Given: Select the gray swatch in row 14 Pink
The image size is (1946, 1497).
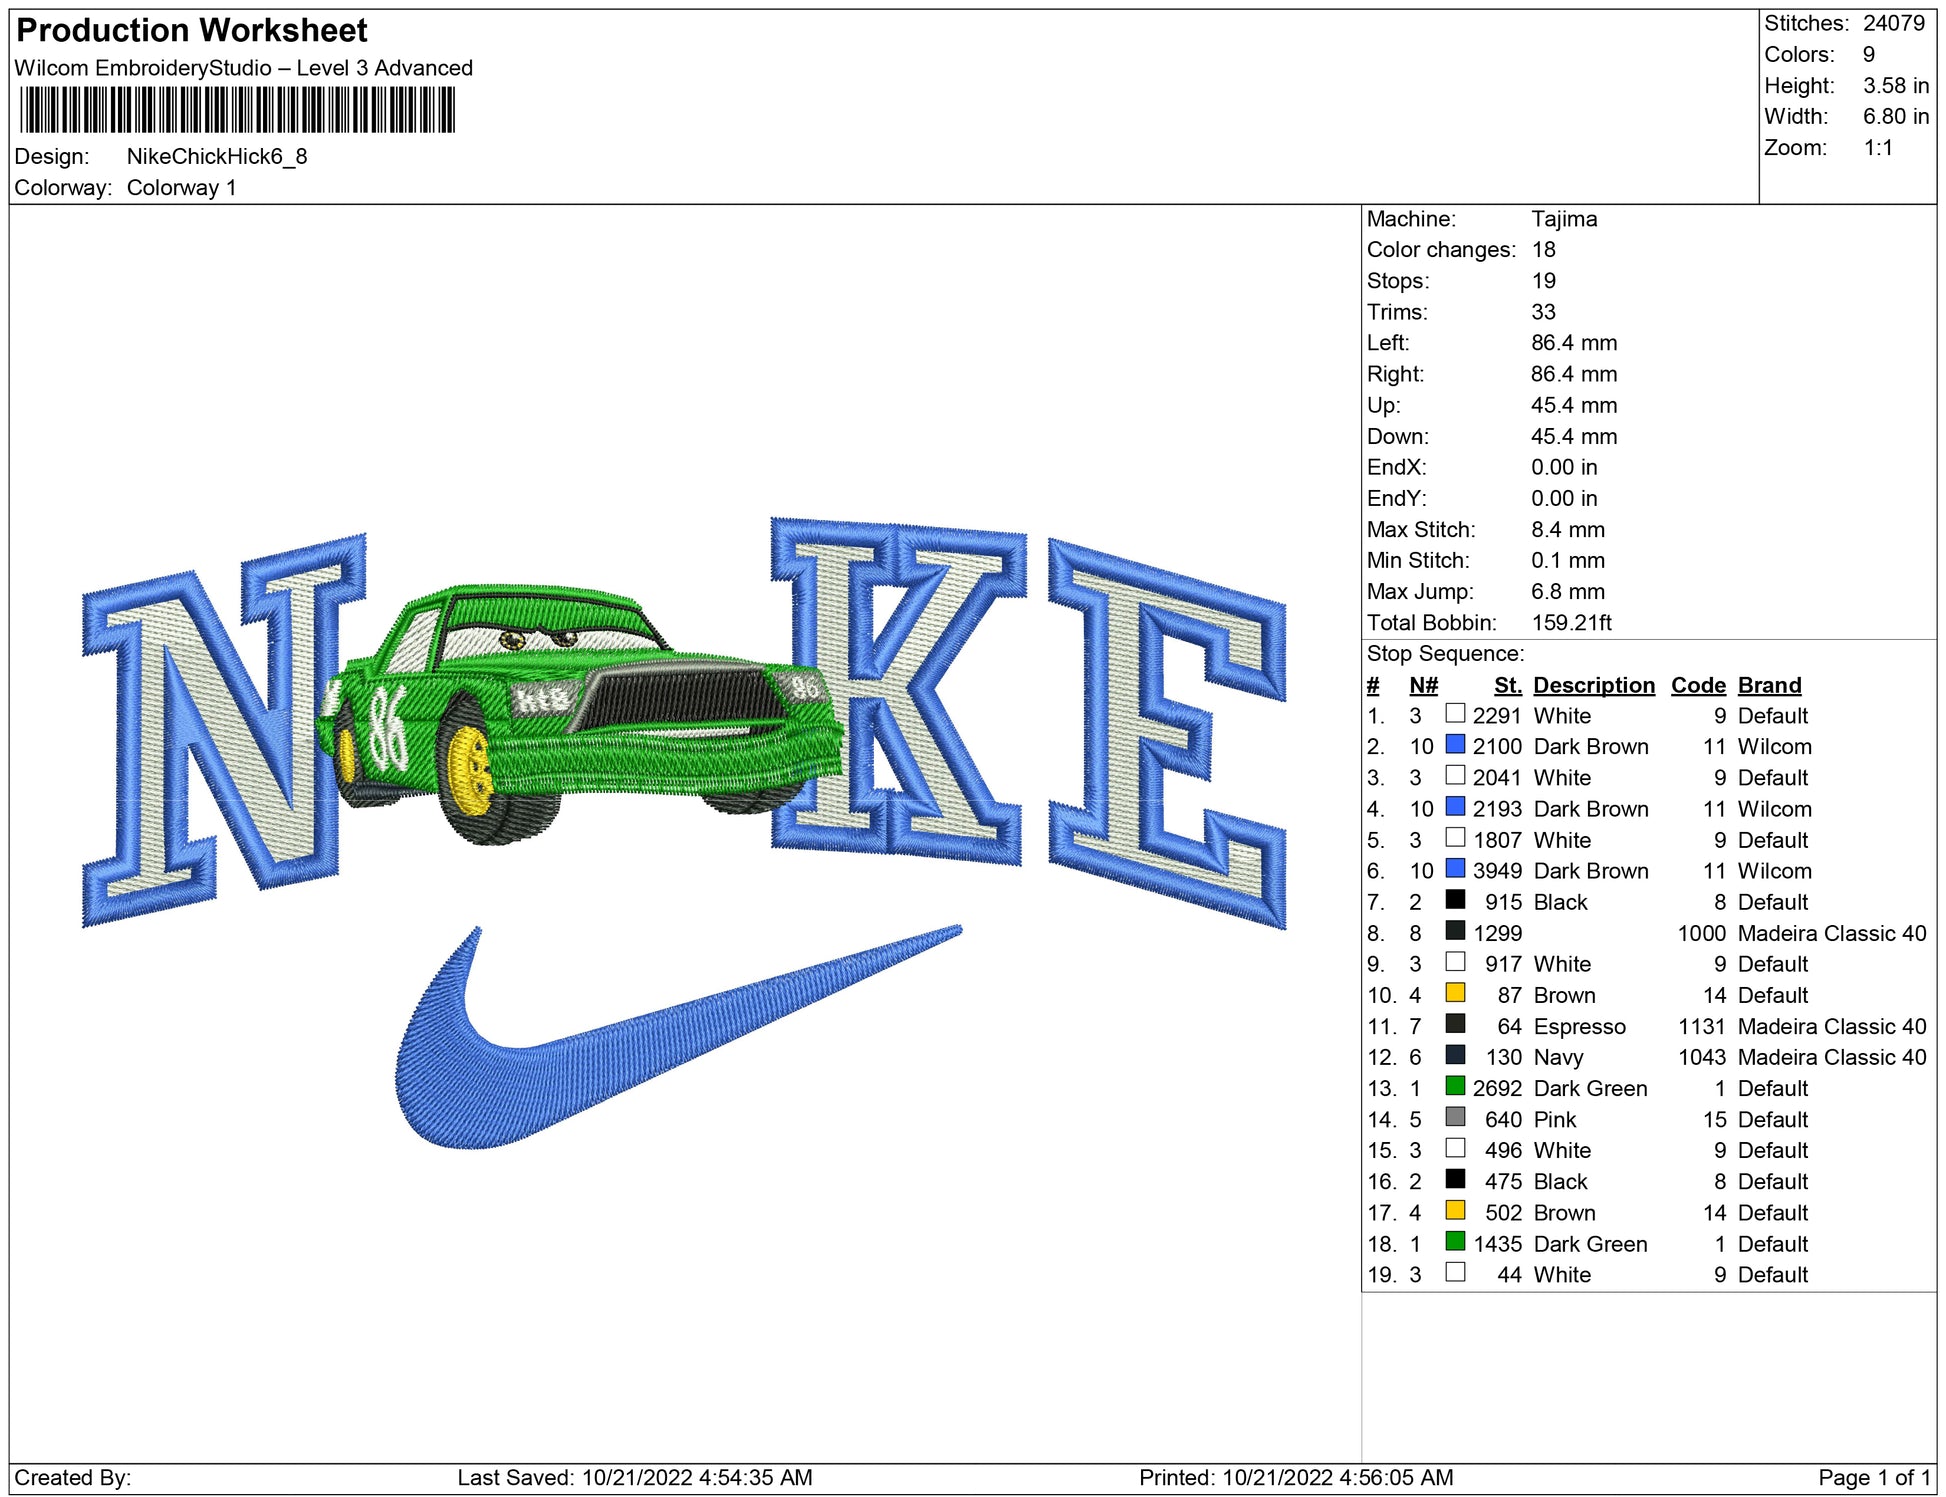Looking at the screenshot, I should pos(1455,1117).
